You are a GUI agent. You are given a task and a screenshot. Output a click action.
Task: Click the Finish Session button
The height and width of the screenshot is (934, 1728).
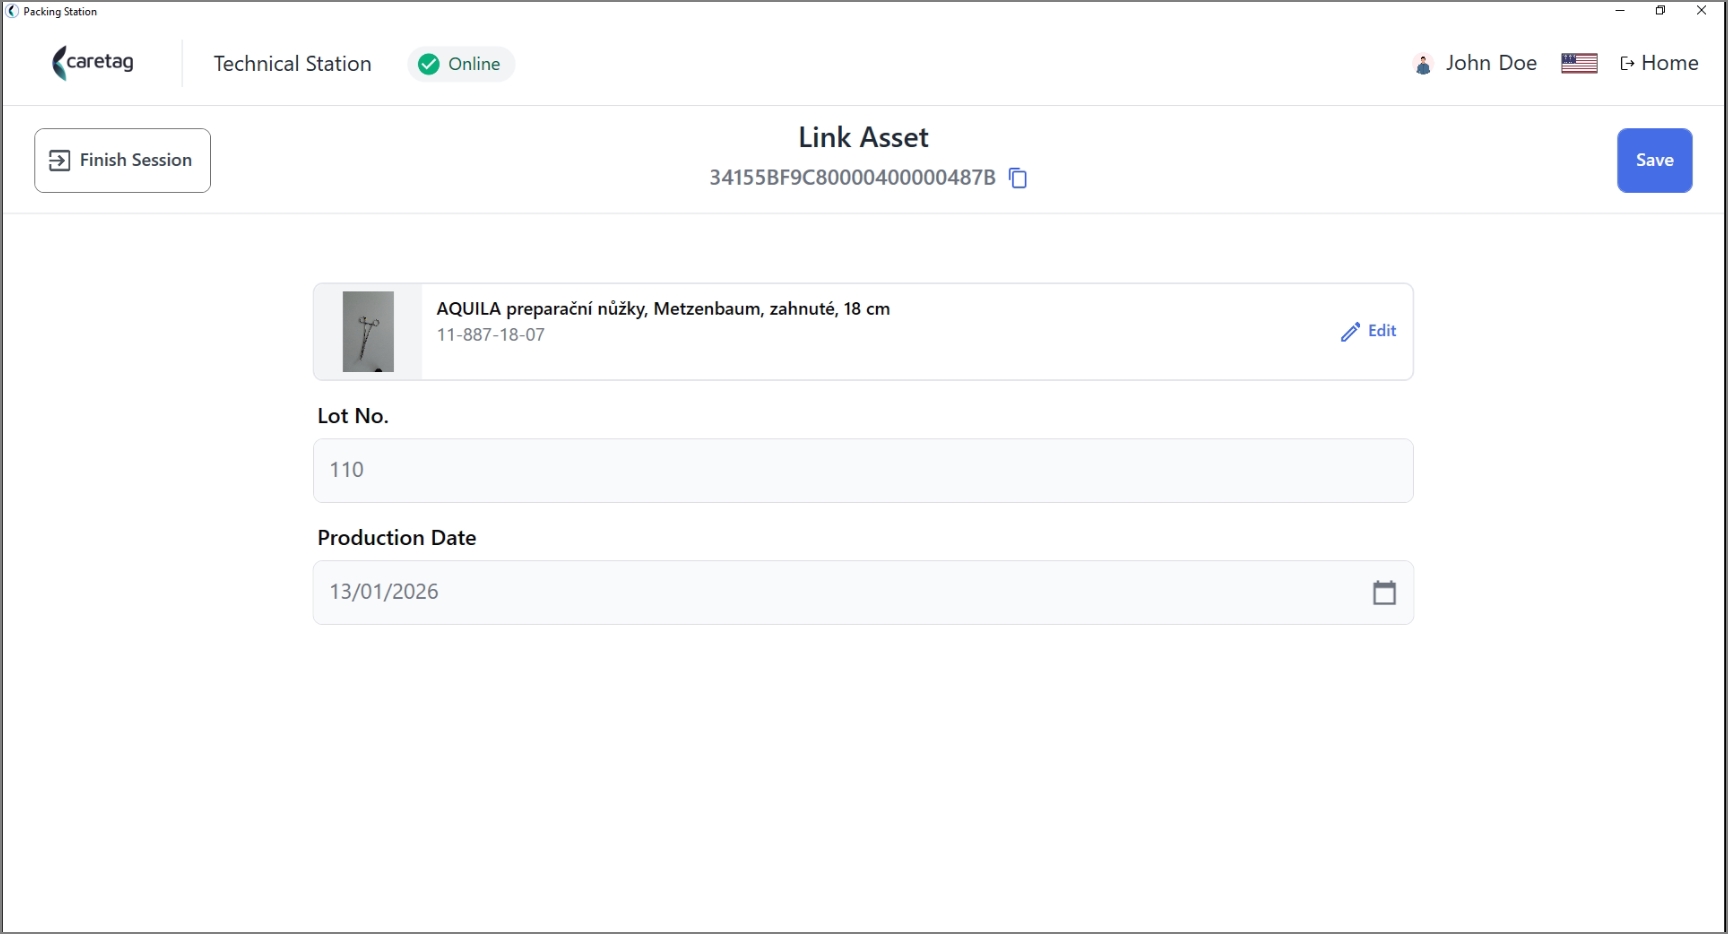(122, 160)
